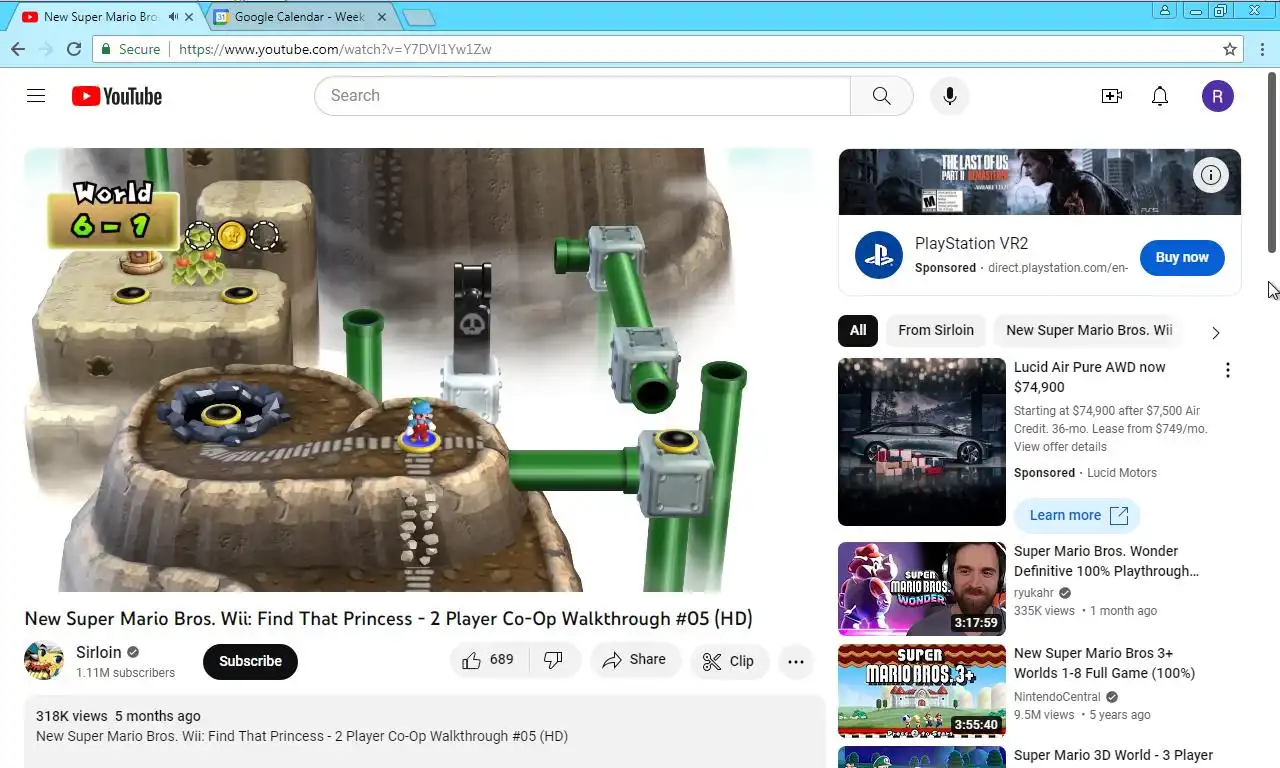Click into the YouTube search field

pyautogui.click(x=582, y=96)
